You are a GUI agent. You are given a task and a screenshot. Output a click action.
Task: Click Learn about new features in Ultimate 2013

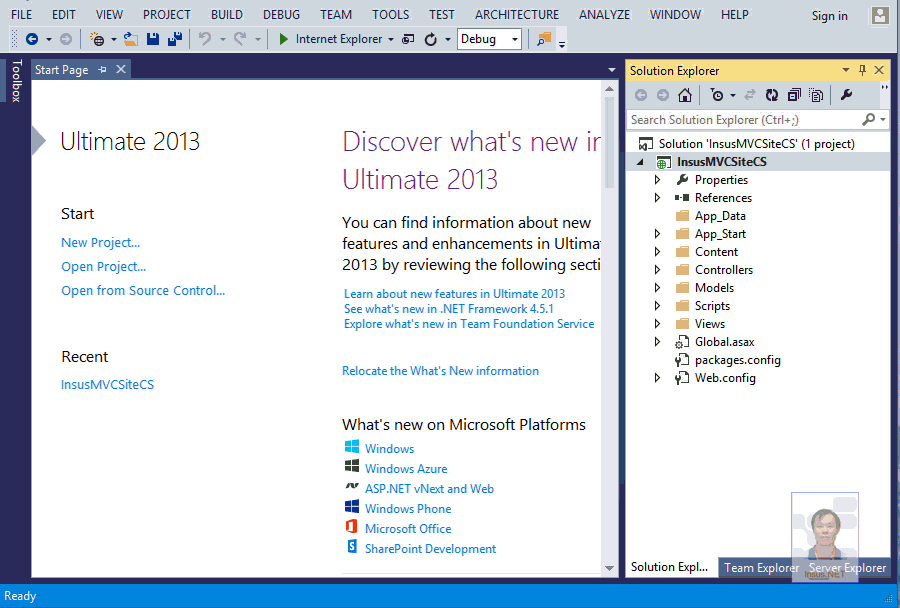tap(454, 294)
